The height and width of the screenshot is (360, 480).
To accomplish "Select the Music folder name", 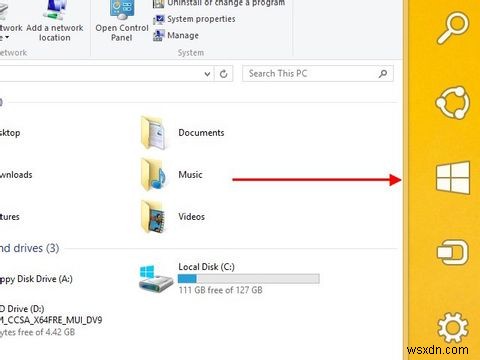I will point(190,175).
